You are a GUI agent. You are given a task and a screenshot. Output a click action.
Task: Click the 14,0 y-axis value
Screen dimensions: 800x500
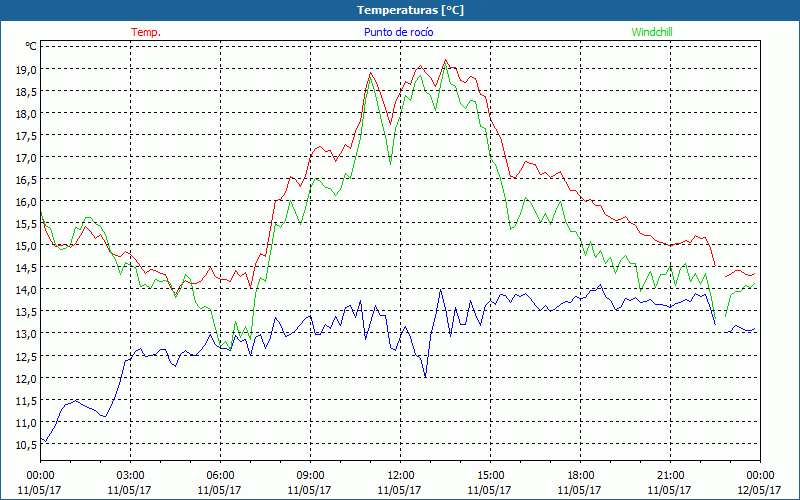pos(26,290)
